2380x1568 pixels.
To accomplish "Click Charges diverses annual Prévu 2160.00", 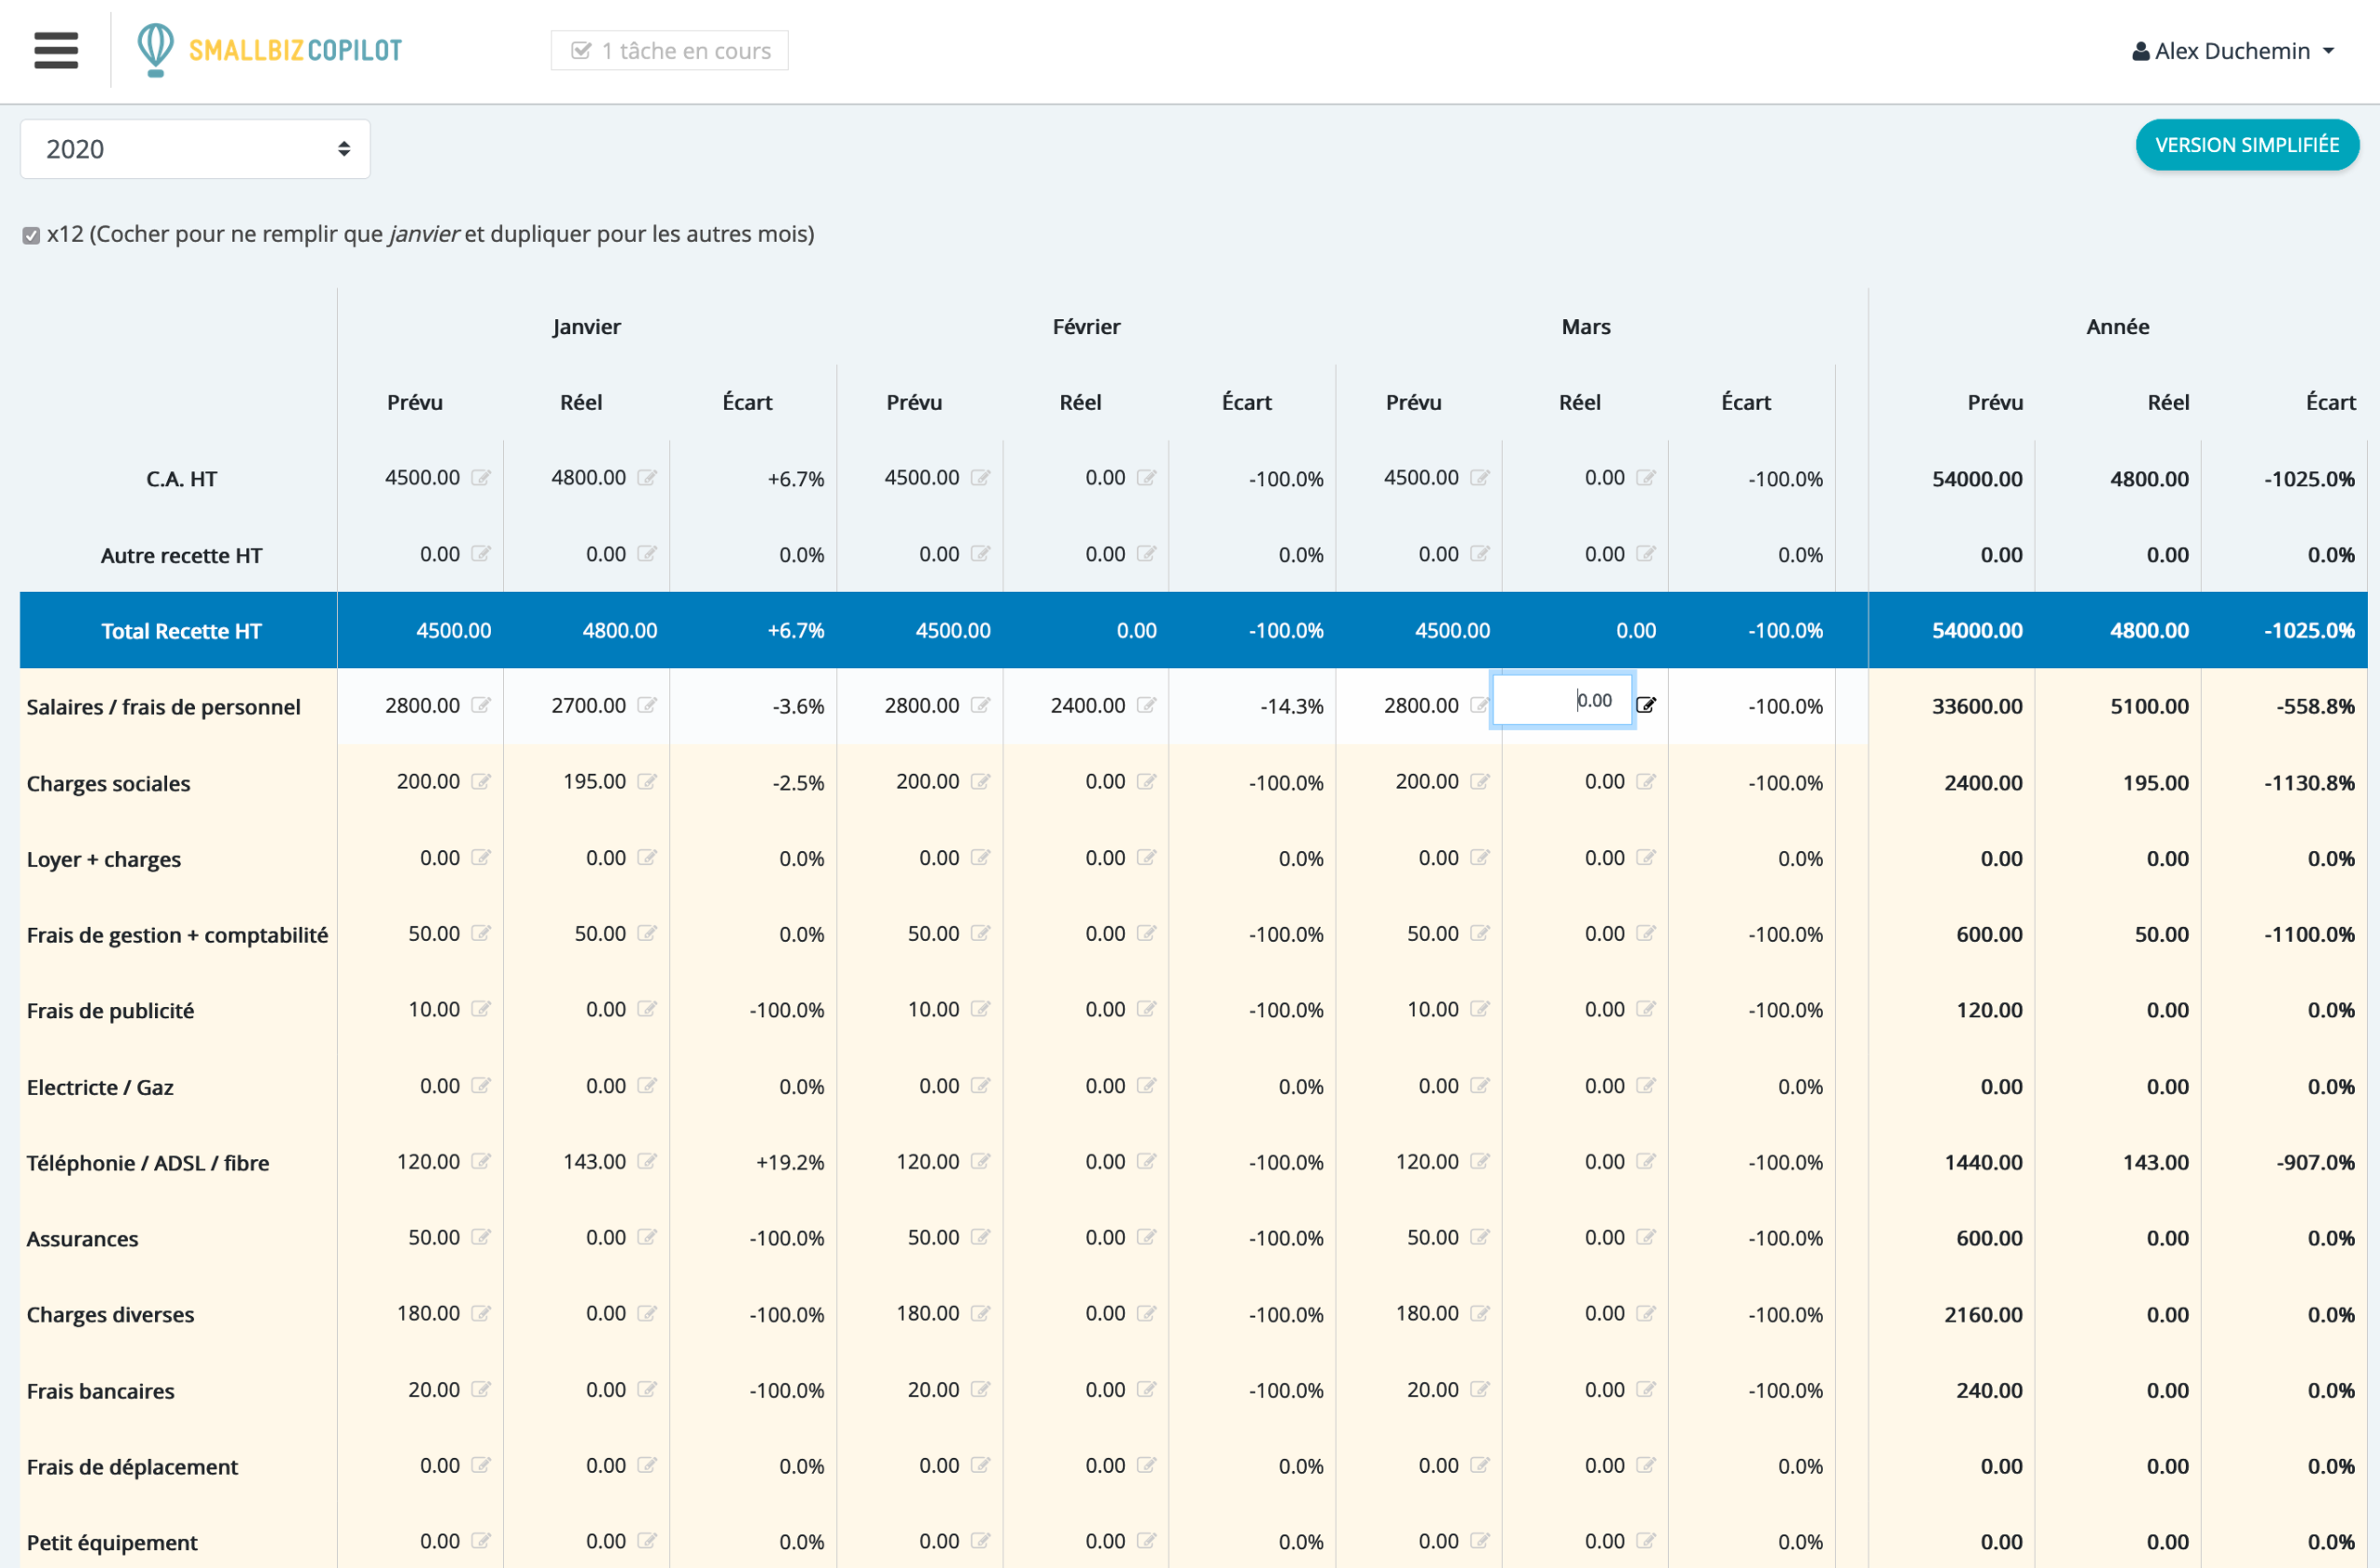I will 1983,1315.
